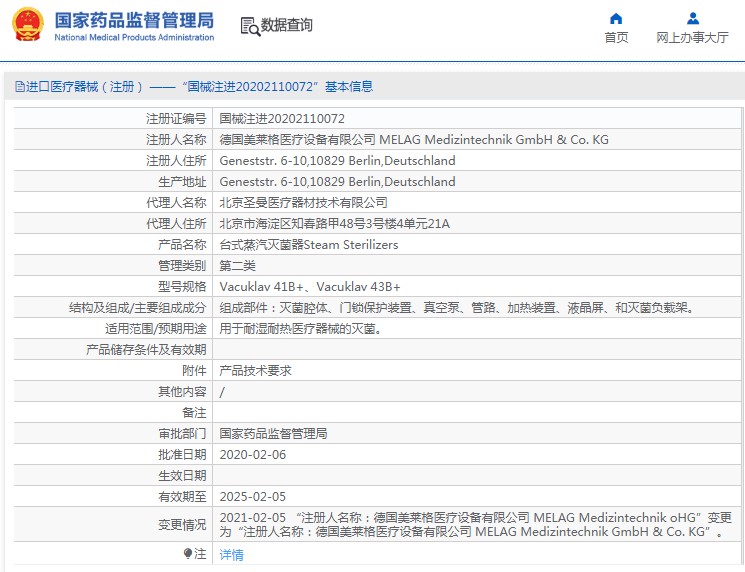This screenshot has width=745, height=572.
Task: Click the 产品名称 label
Action: (182, 245)
